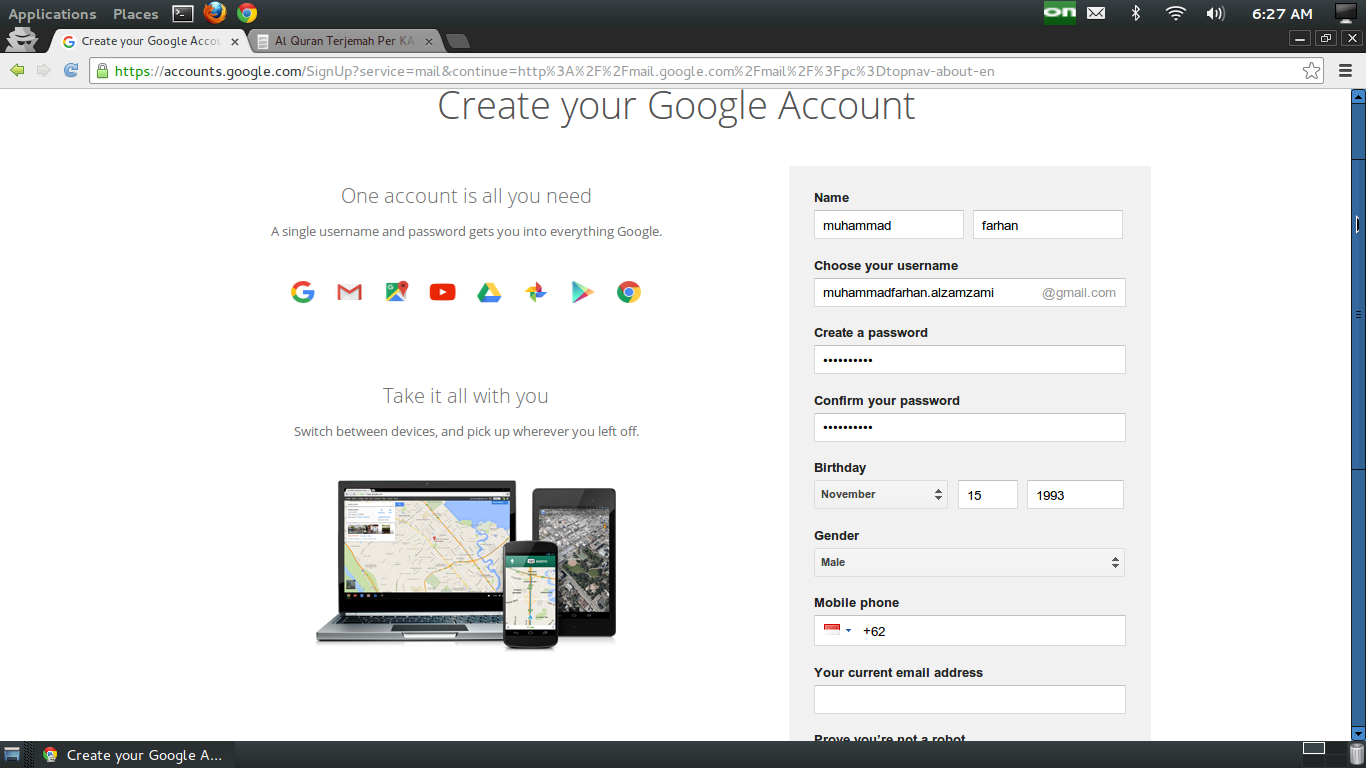Launch Chrome from top panel
The width and height of the screenshot is (1366, 768).
point(247,13)
